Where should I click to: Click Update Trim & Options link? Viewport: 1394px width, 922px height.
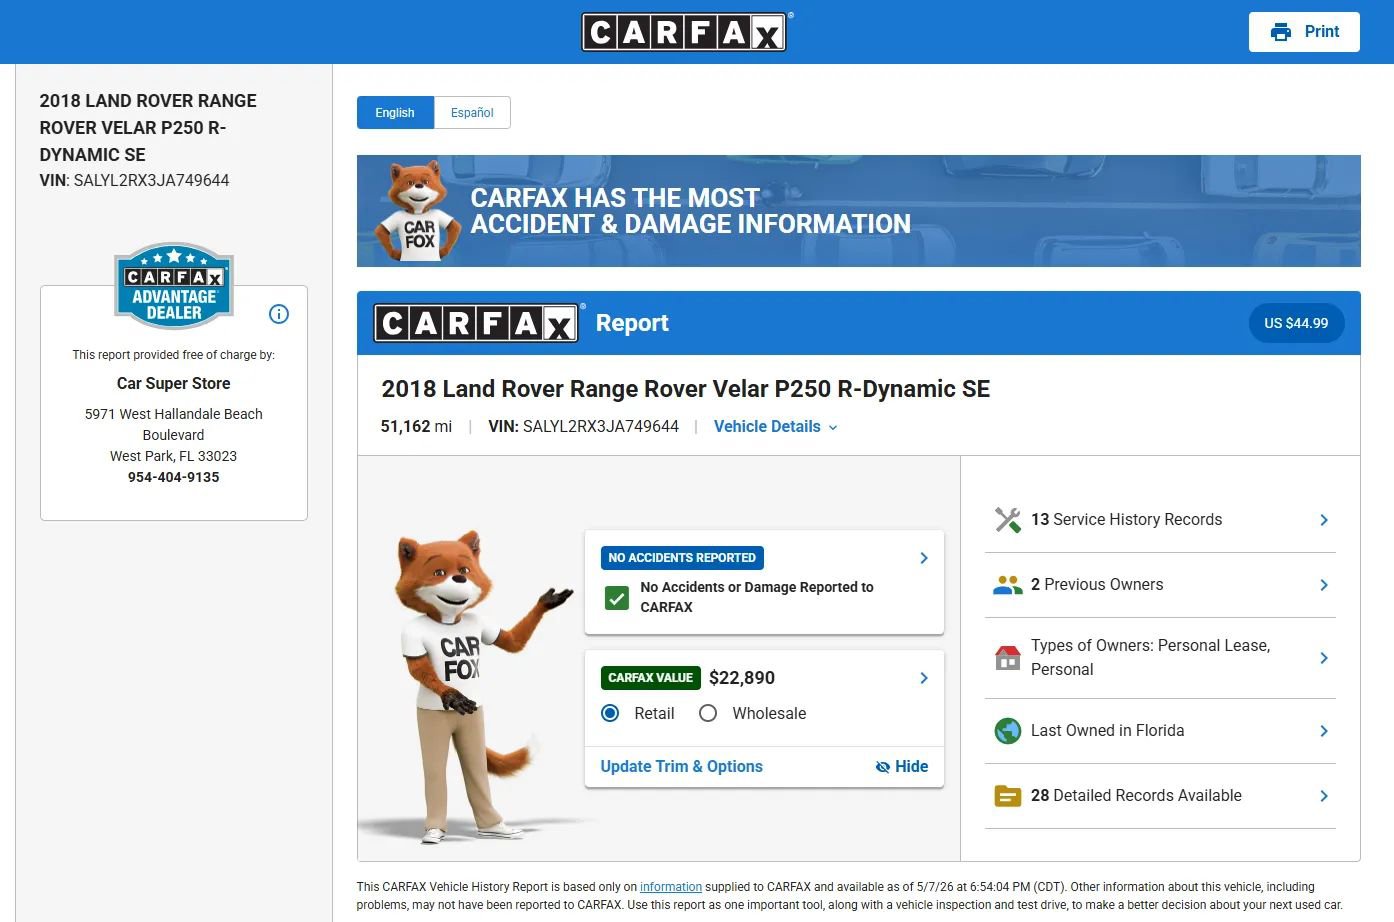click(x=681, y=767)
